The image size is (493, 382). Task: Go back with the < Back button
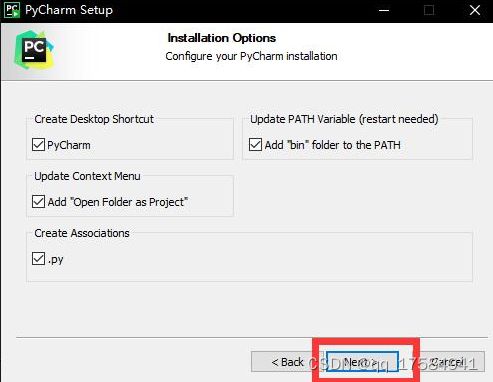(287, 362)
